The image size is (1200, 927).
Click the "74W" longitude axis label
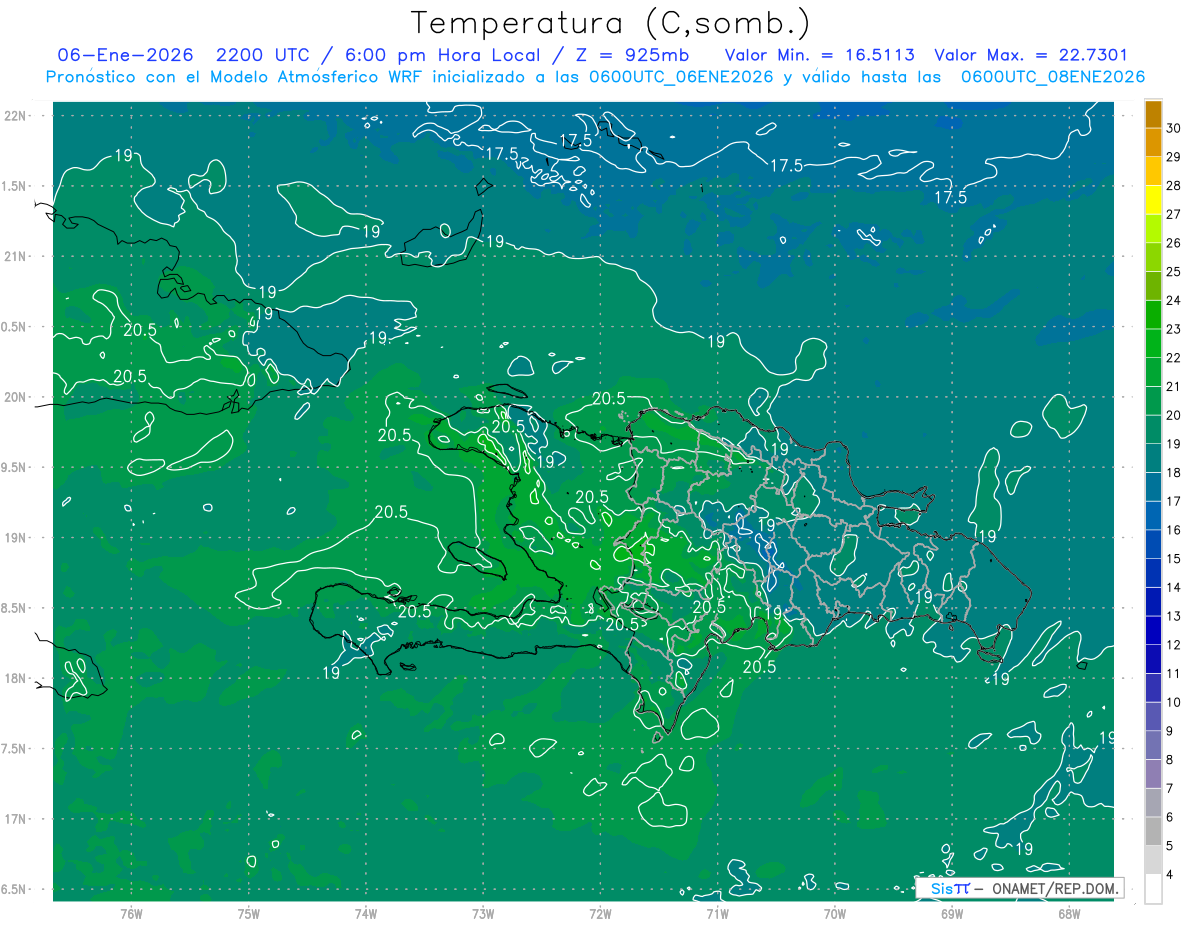[366, 914]
